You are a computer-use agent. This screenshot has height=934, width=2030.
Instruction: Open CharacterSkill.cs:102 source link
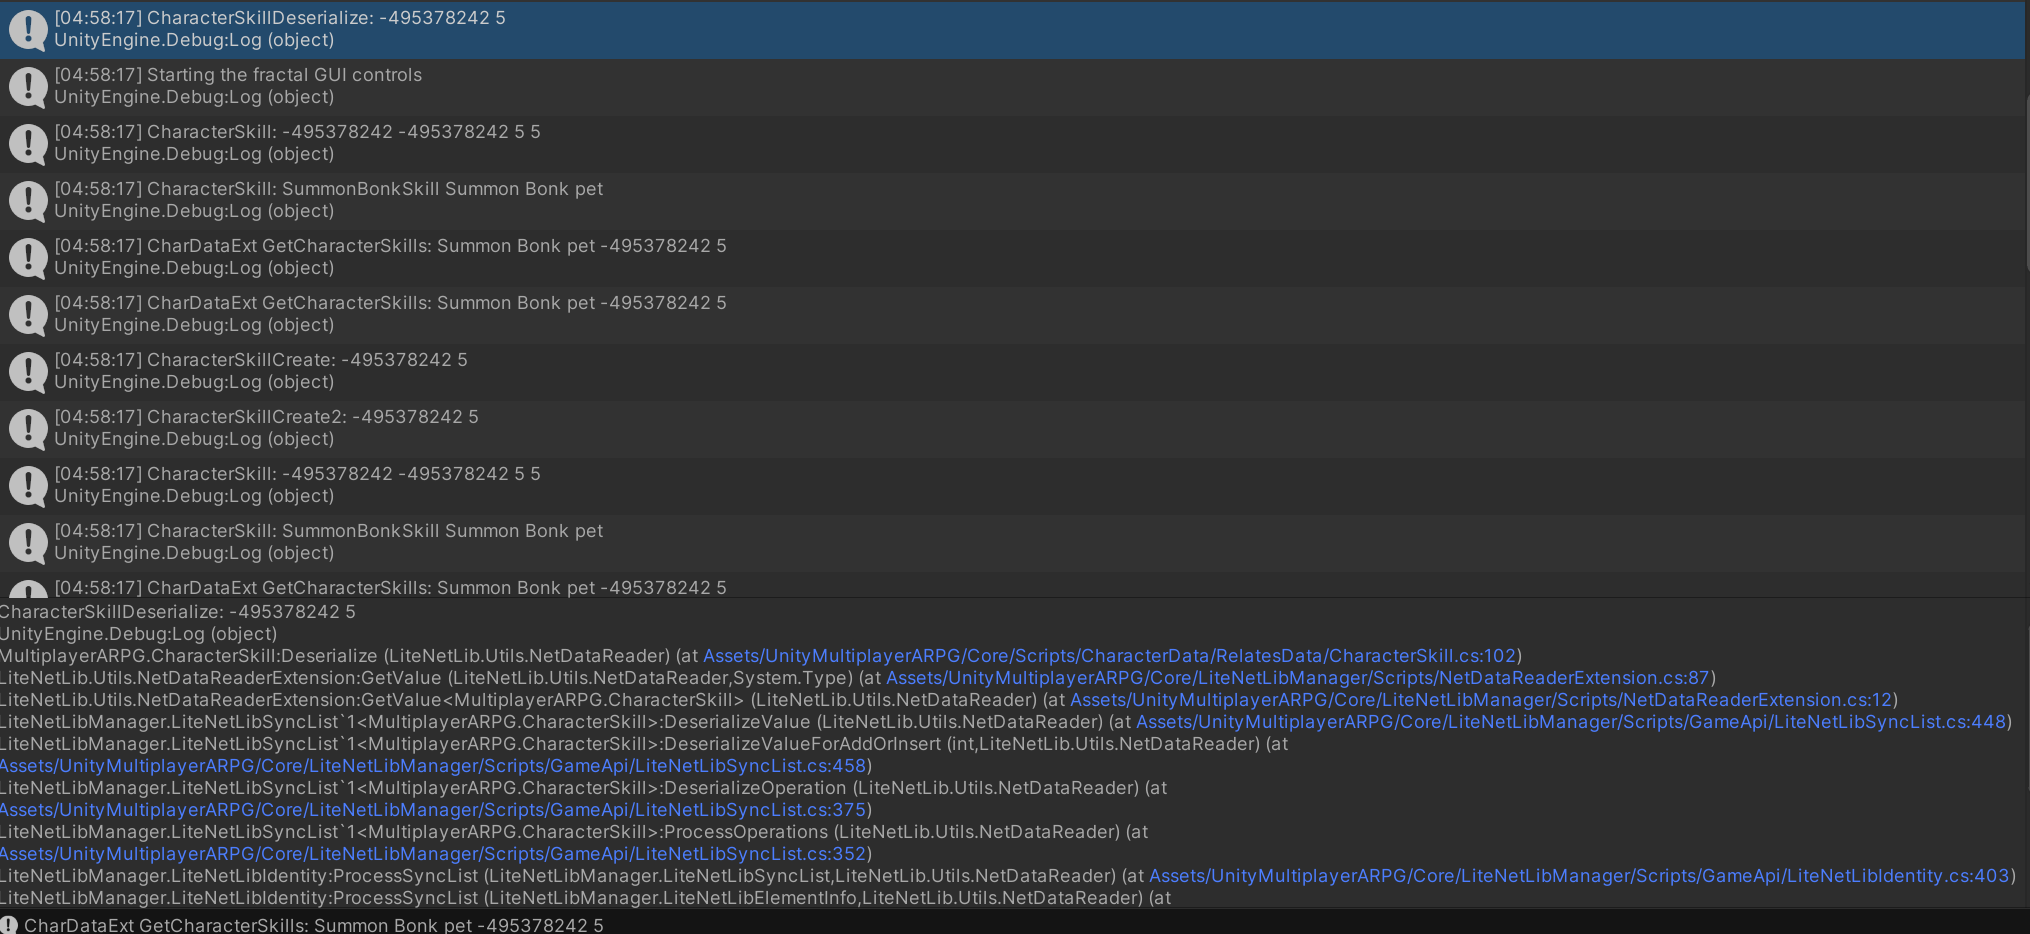tap(1110, 656)
